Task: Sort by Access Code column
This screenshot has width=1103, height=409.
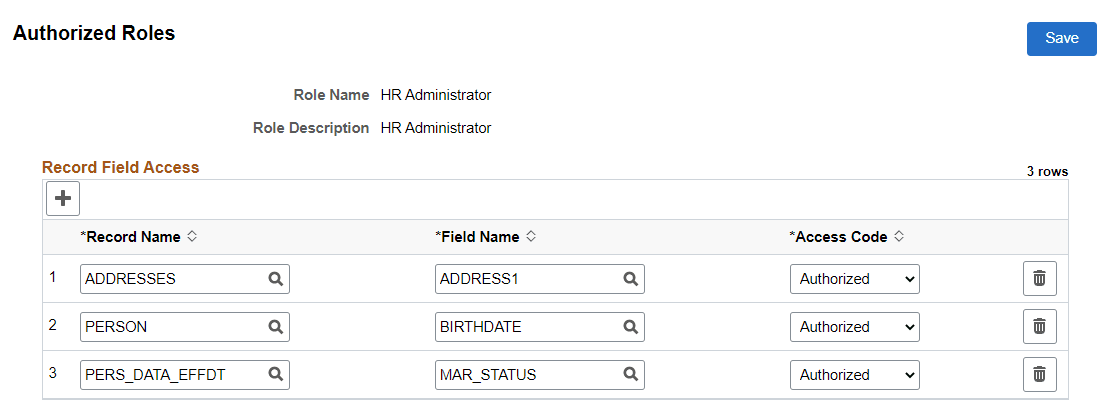Action: click(899, 237)
